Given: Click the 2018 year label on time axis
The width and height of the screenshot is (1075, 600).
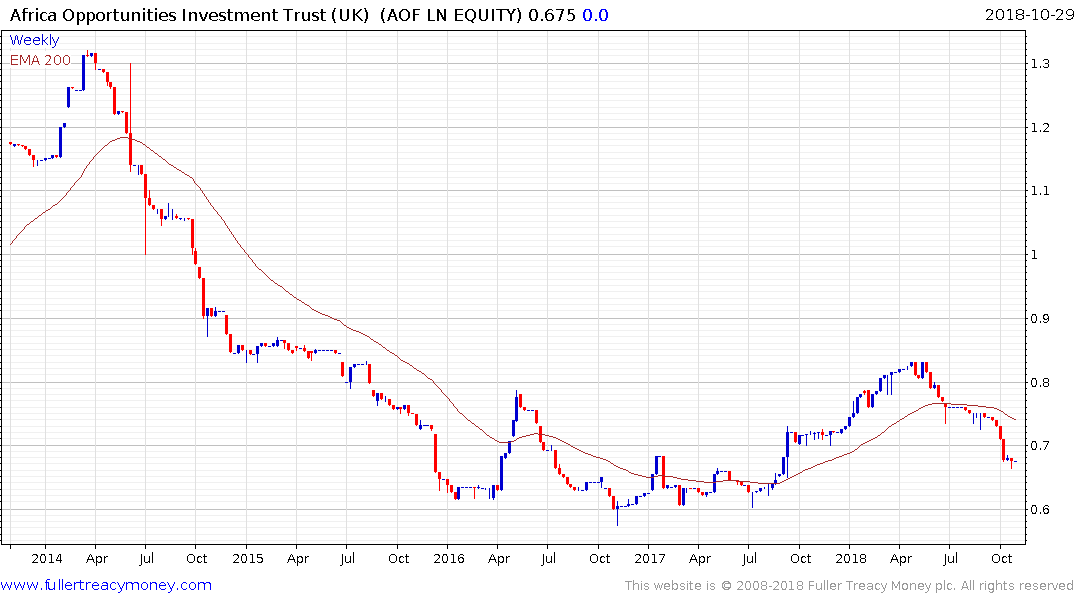Looking at the screenshot, I should 851,558.
